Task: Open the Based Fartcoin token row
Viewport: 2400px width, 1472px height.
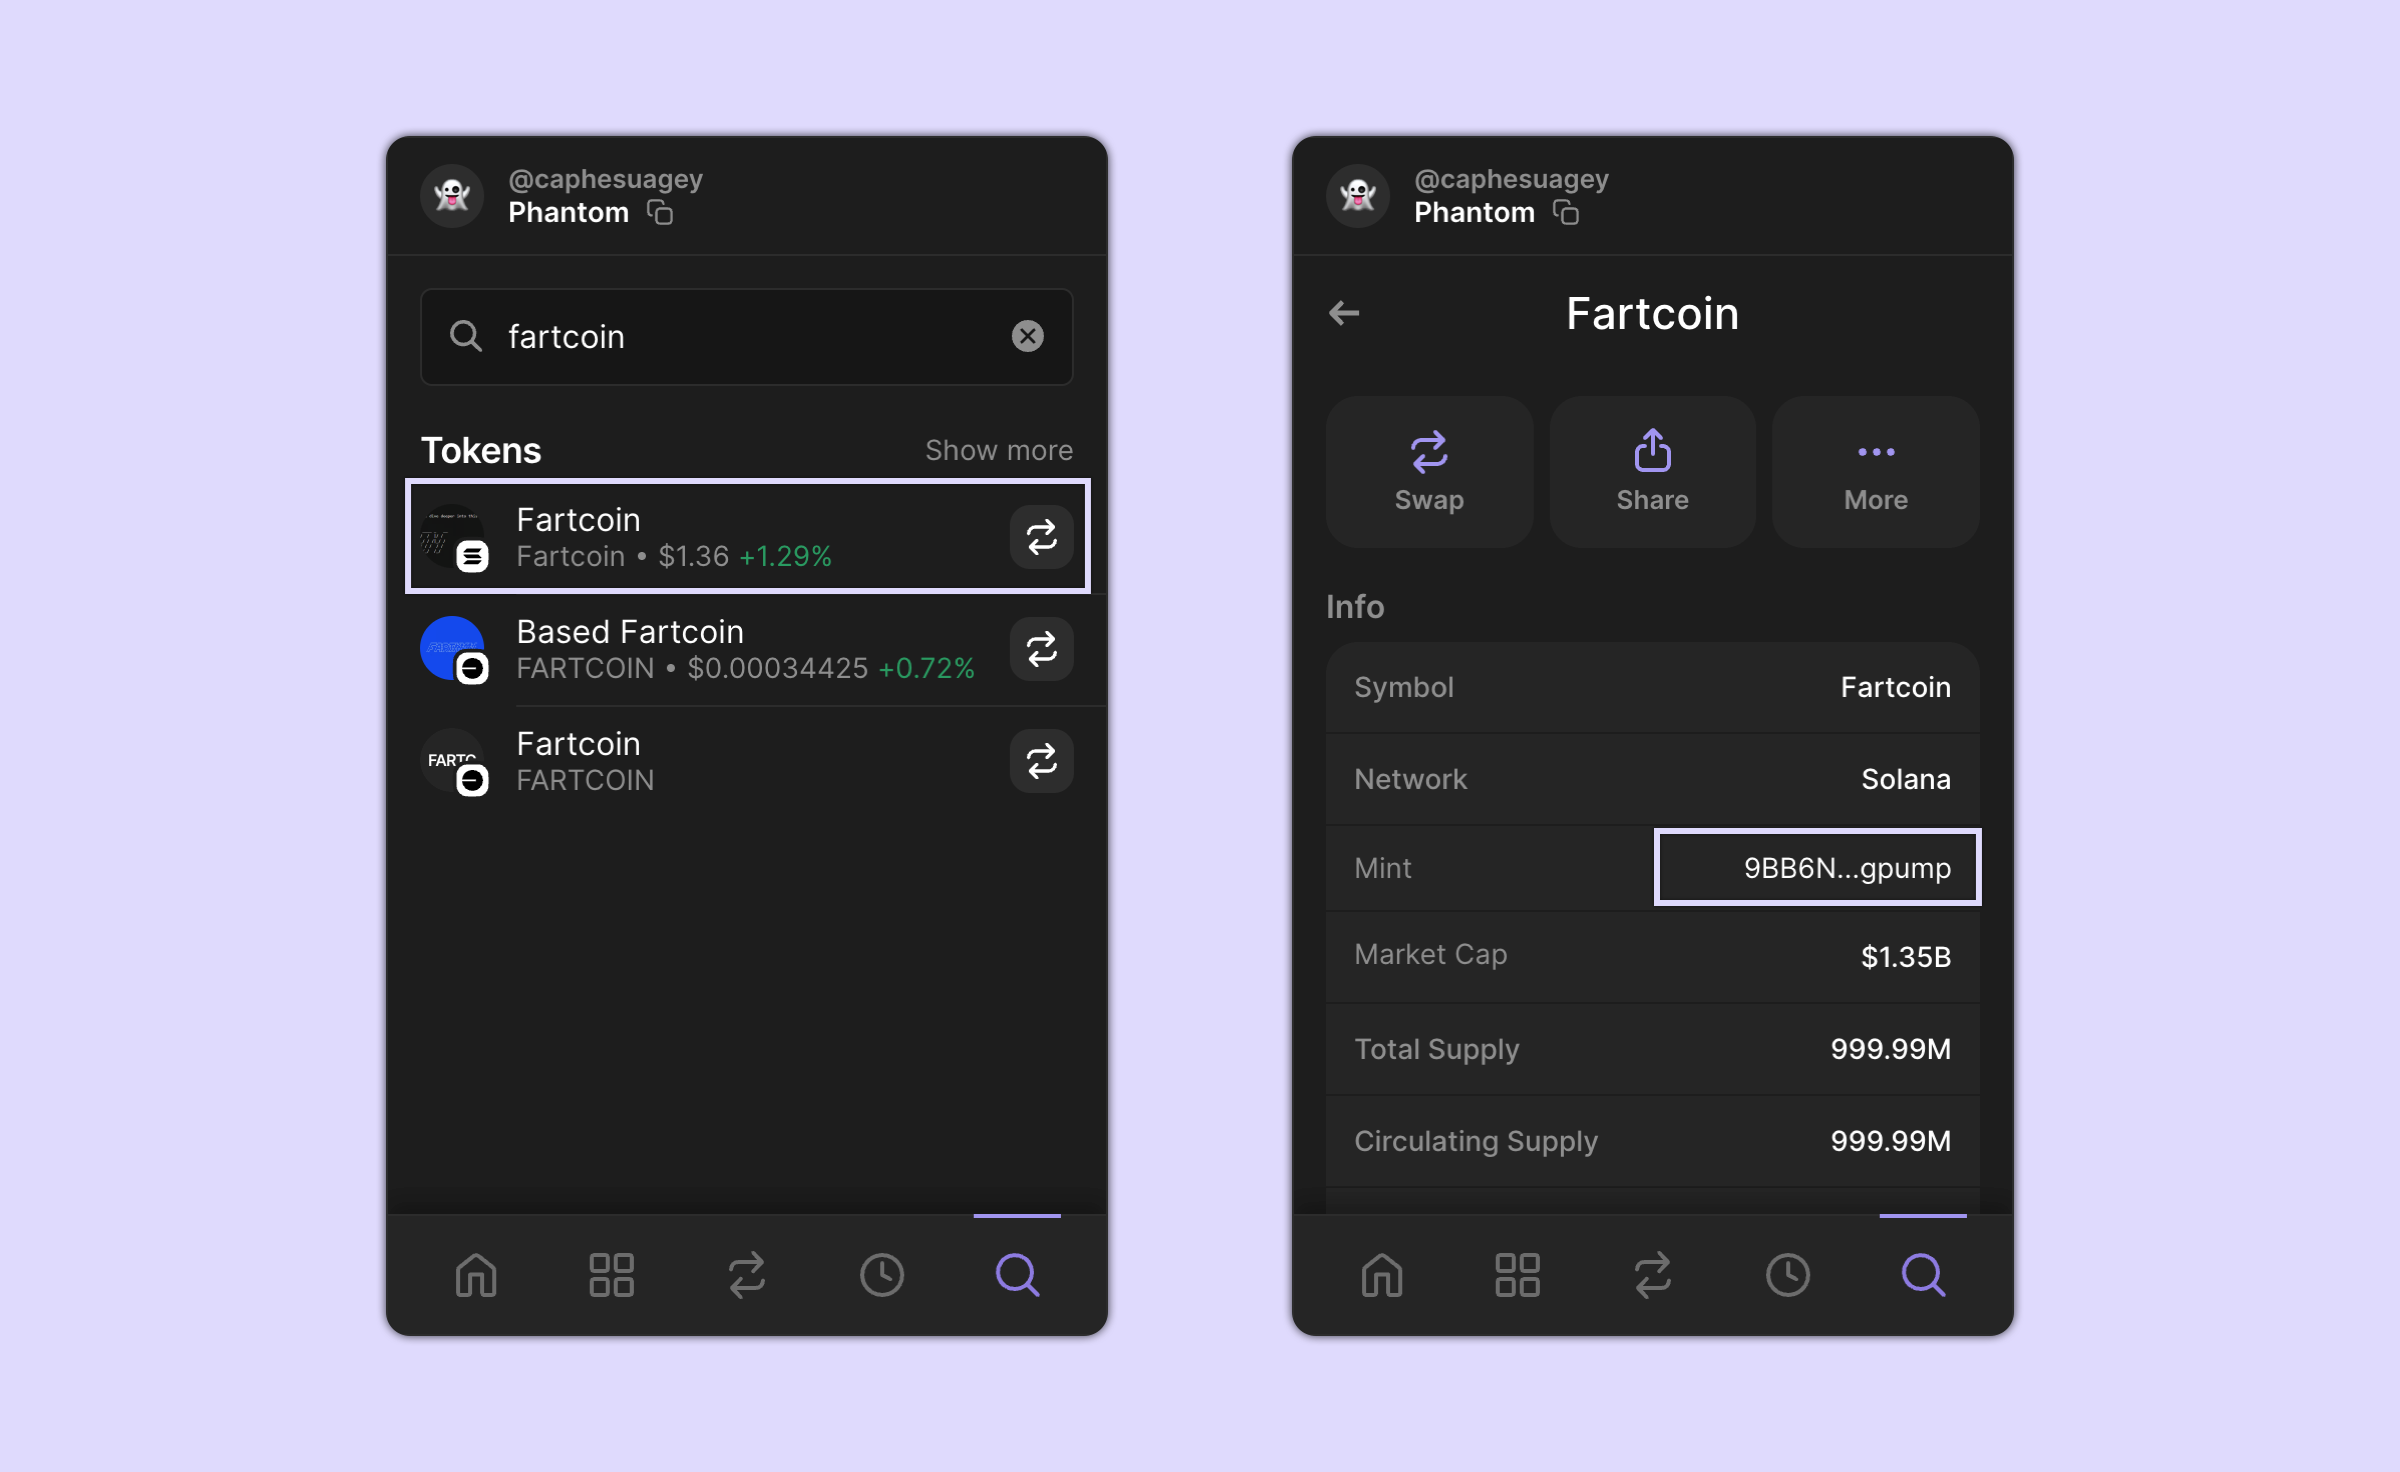Action: (747, 649)
